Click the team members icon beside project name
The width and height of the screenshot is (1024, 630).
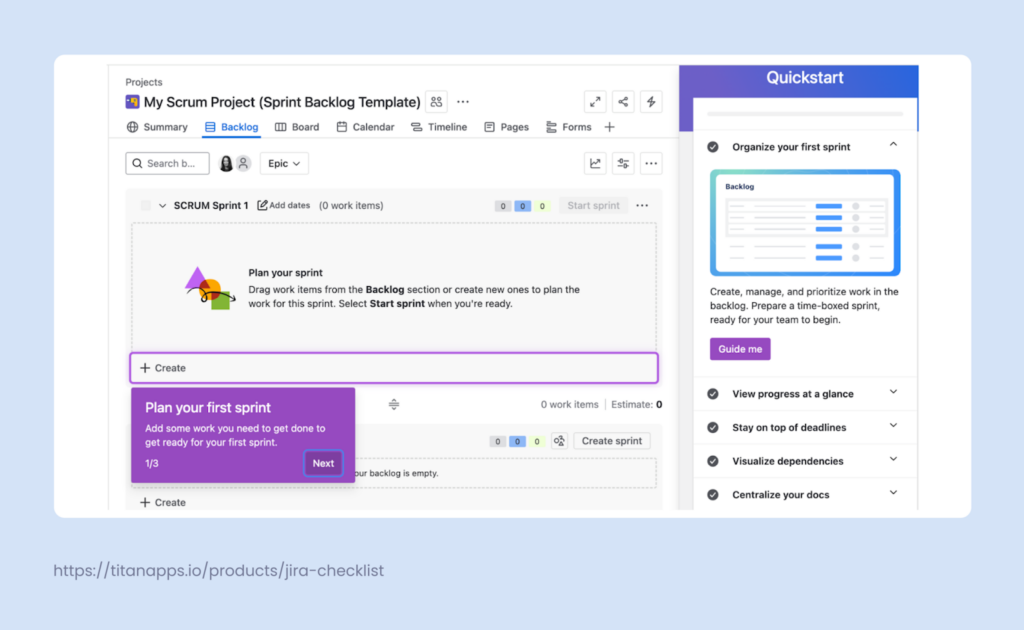tap(435, 101)
